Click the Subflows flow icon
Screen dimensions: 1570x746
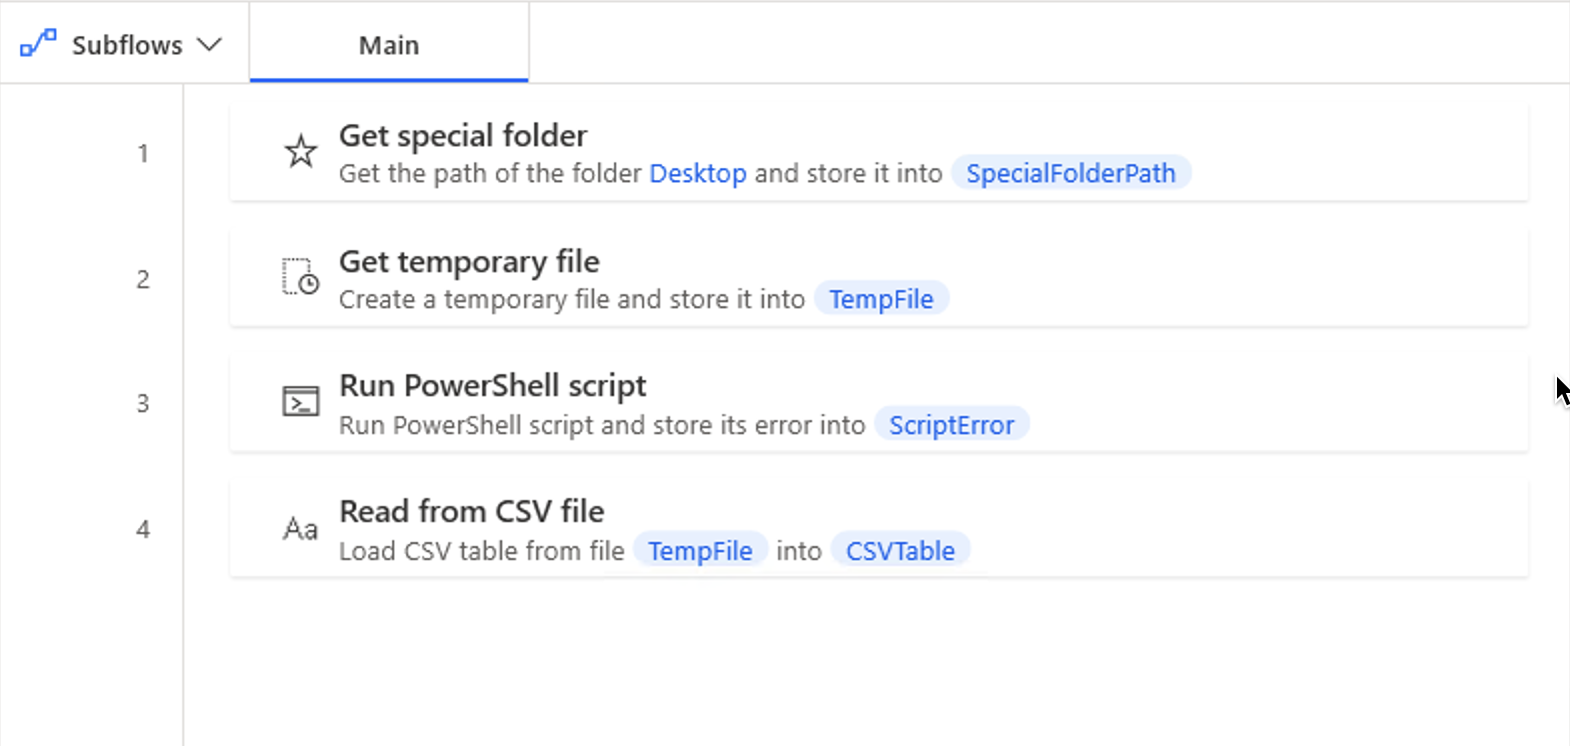pyautogui.click(x=38, y=44)
